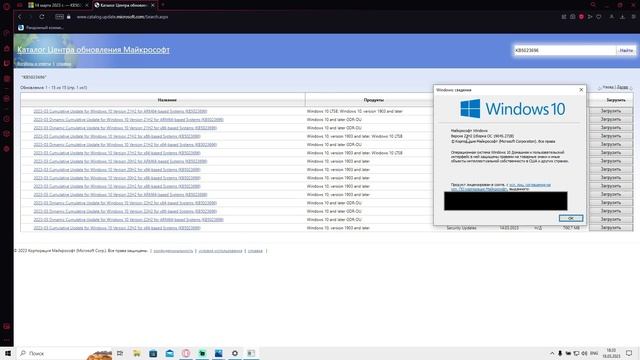Open the red ad blocker shield icon
Screen dimensions: 640x360
(581, 17)
